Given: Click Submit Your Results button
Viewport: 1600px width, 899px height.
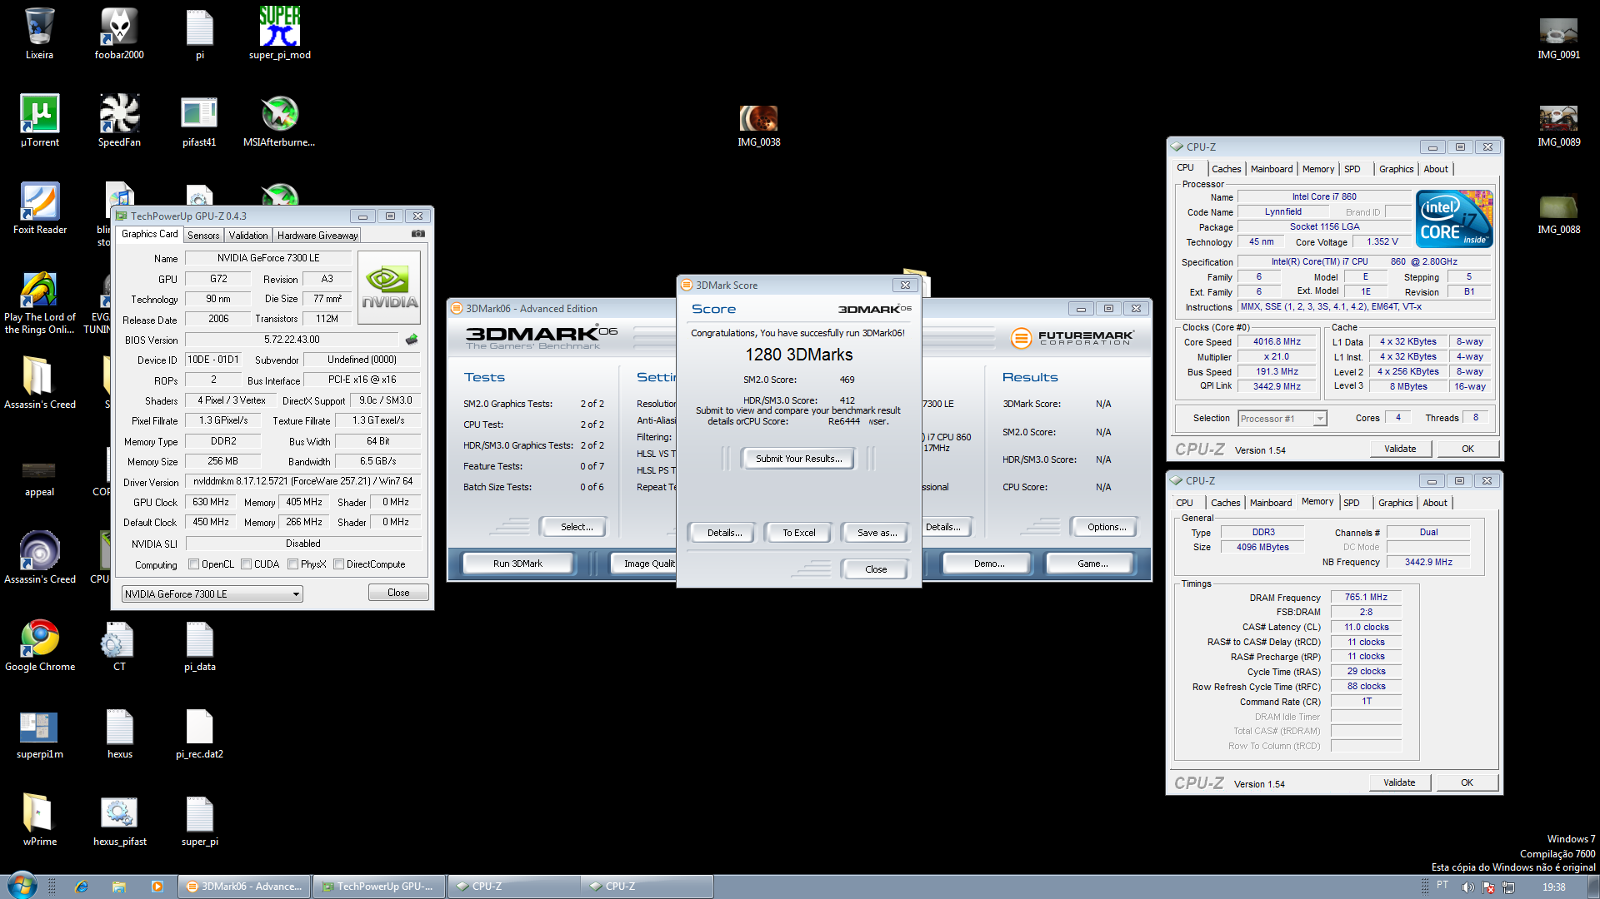Looking at the screenshot, I should [x=799, y=458].
